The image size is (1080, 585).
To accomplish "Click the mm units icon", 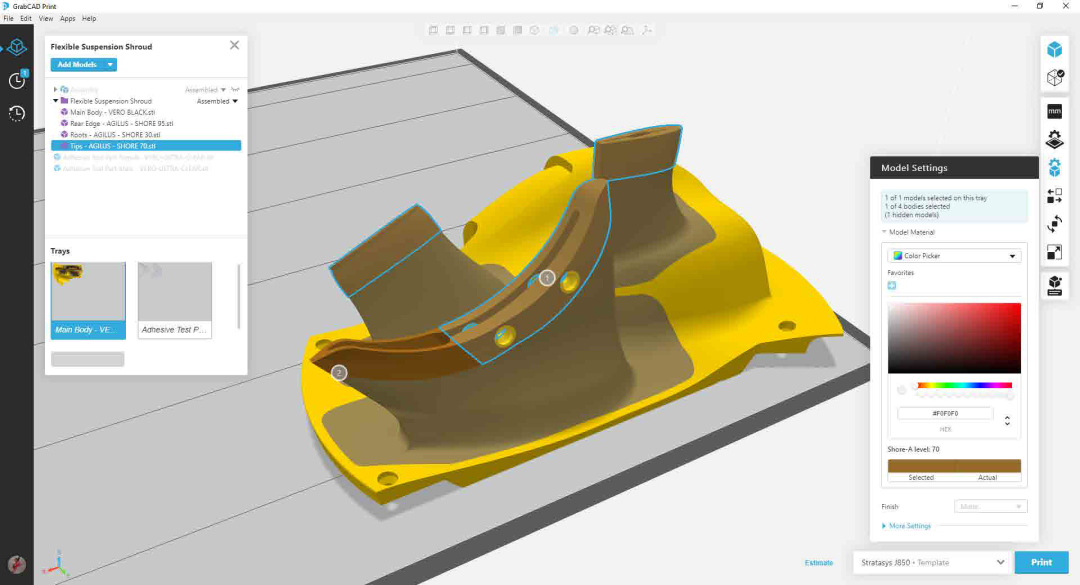I will [1054, 112].
